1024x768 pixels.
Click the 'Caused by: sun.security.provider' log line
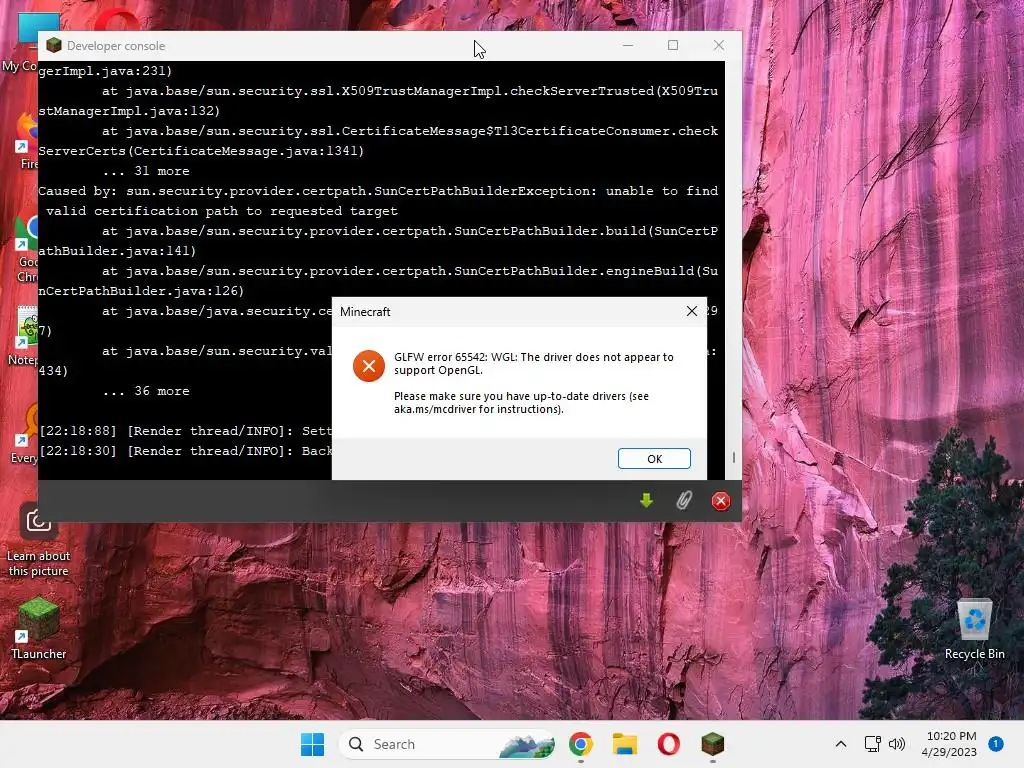[x=378, y=191]
